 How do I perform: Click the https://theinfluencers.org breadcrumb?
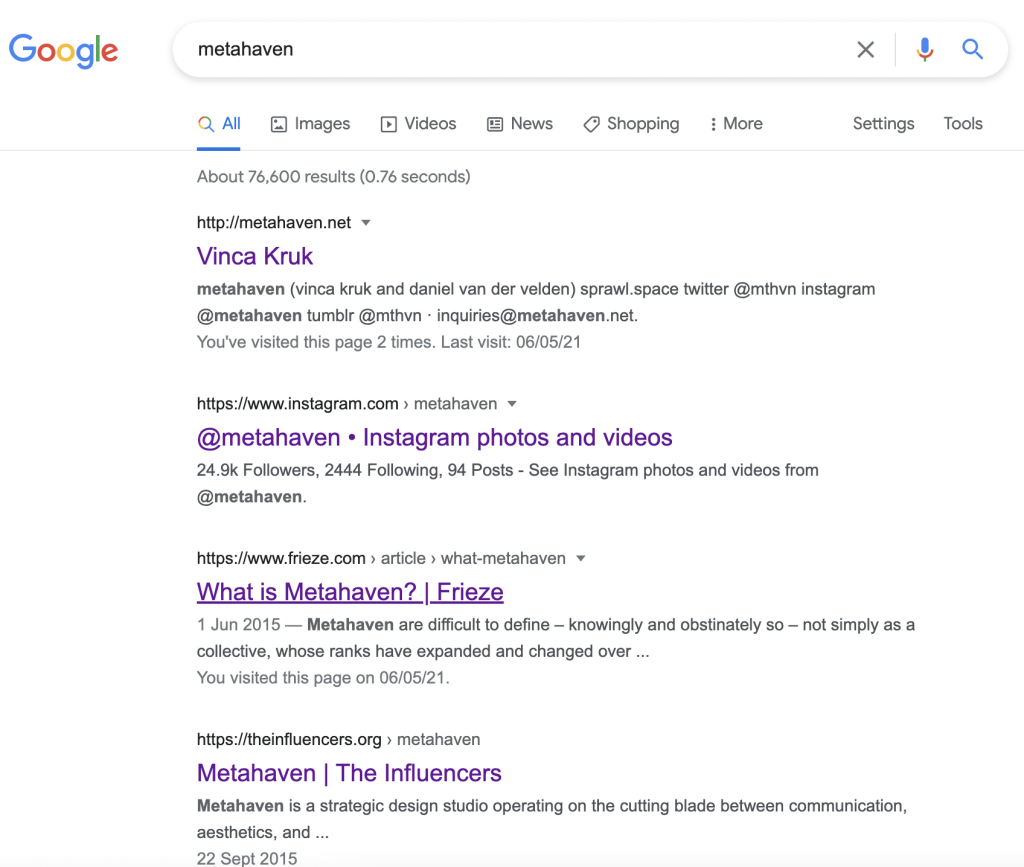(x=289, y=740)
